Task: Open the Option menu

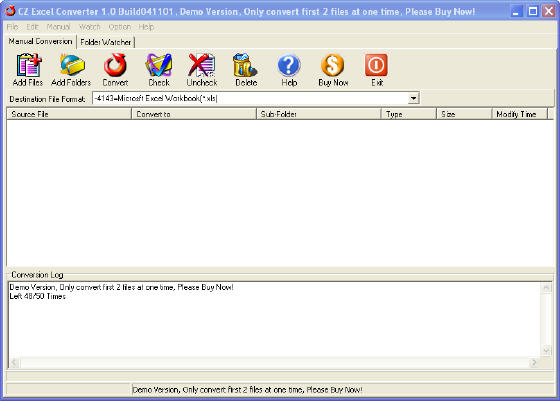Action: (x=120, y=27)
